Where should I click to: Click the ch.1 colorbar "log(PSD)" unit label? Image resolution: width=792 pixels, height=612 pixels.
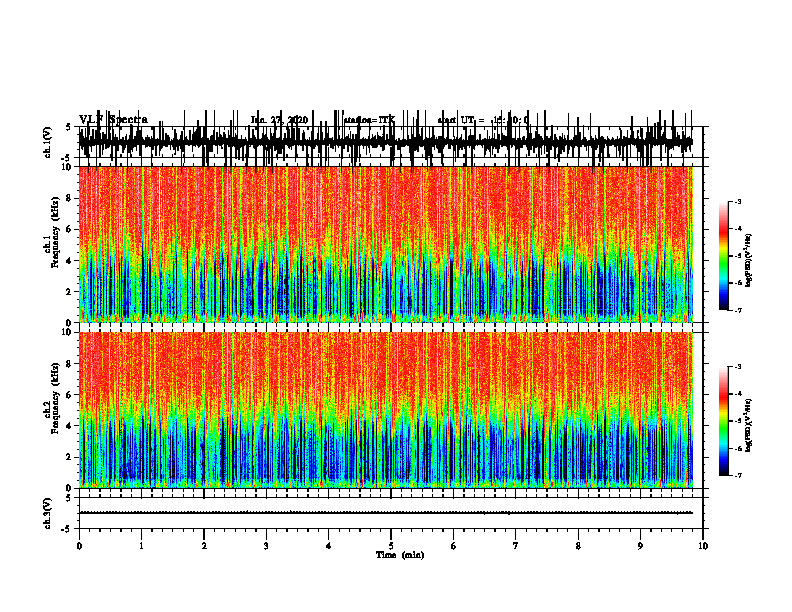pyautogui.click(x=749, y=261)
